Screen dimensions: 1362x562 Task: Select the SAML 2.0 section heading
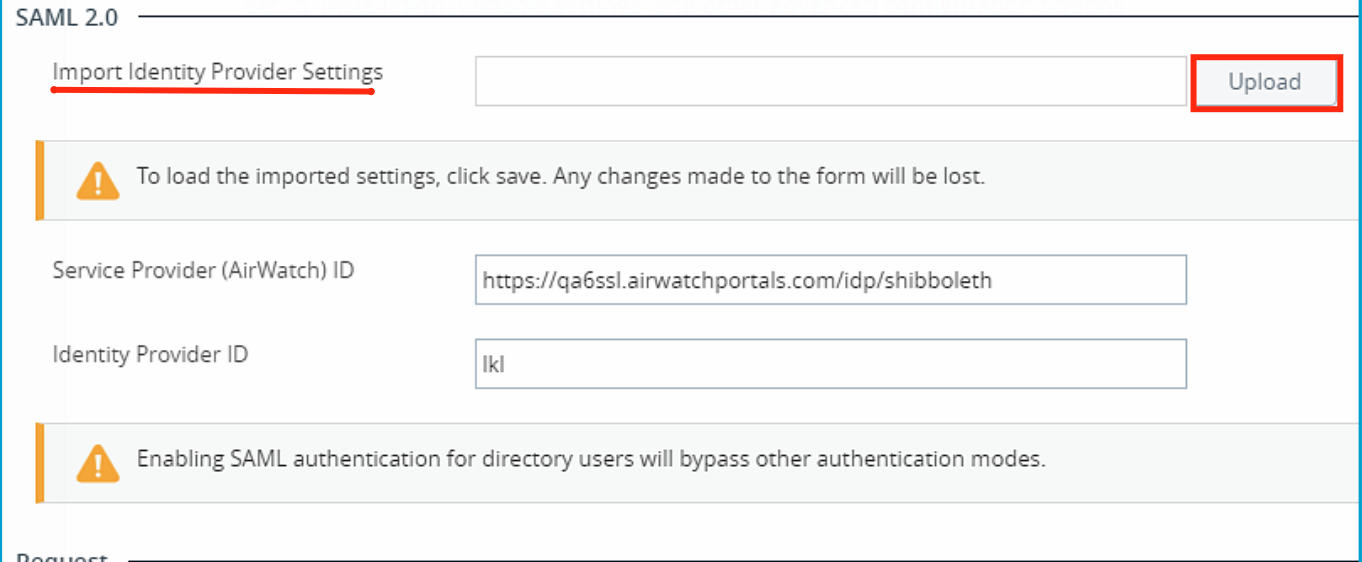[67, 17]
